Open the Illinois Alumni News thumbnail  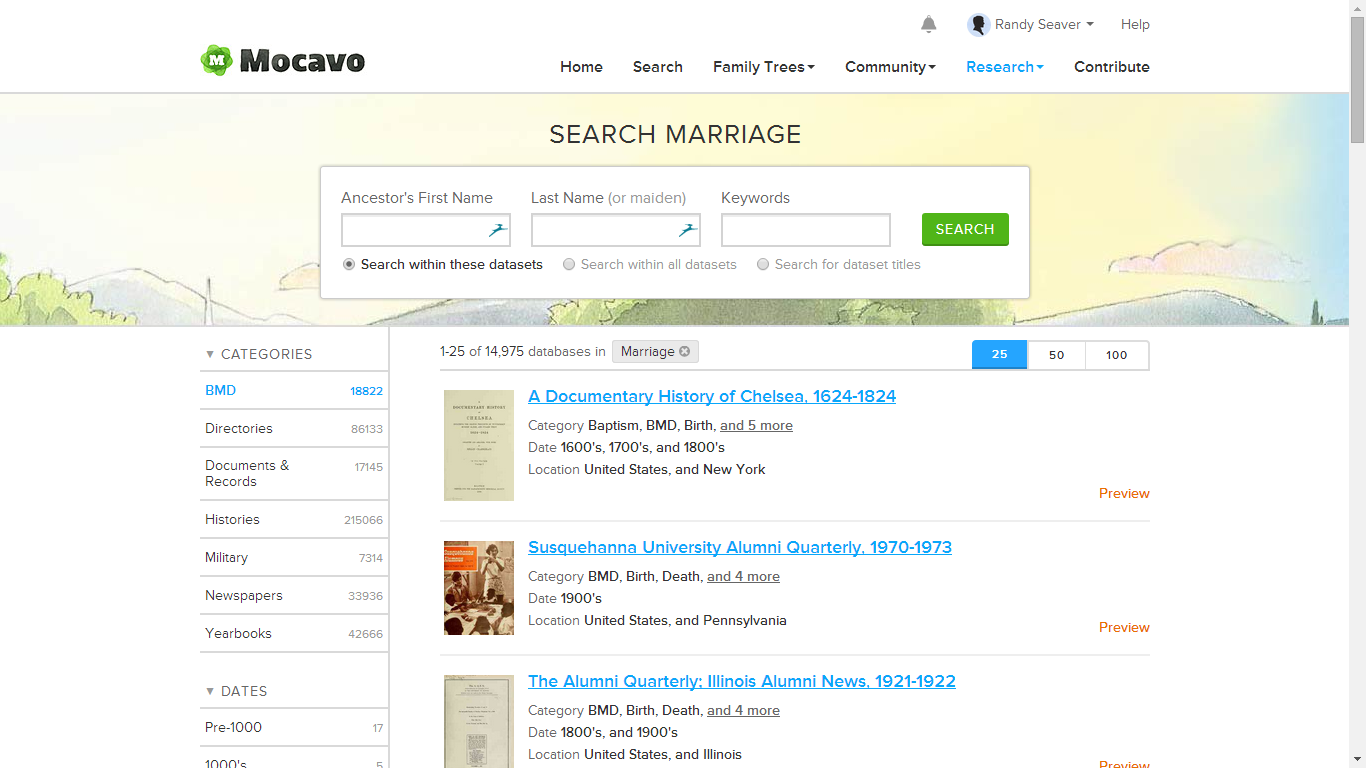click(479, 721)
